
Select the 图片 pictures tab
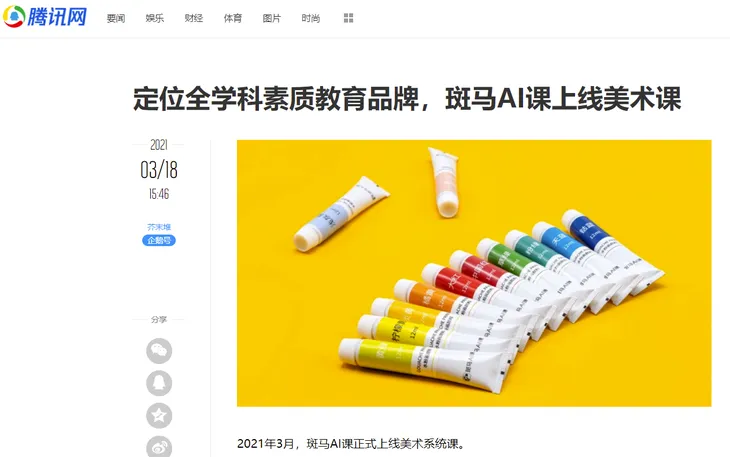click(x=271, y=18)
